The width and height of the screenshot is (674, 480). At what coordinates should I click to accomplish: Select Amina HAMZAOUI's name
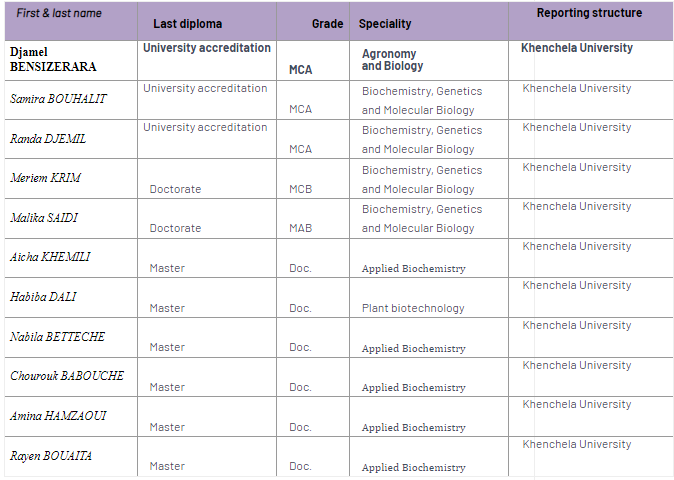coord(56,416)
